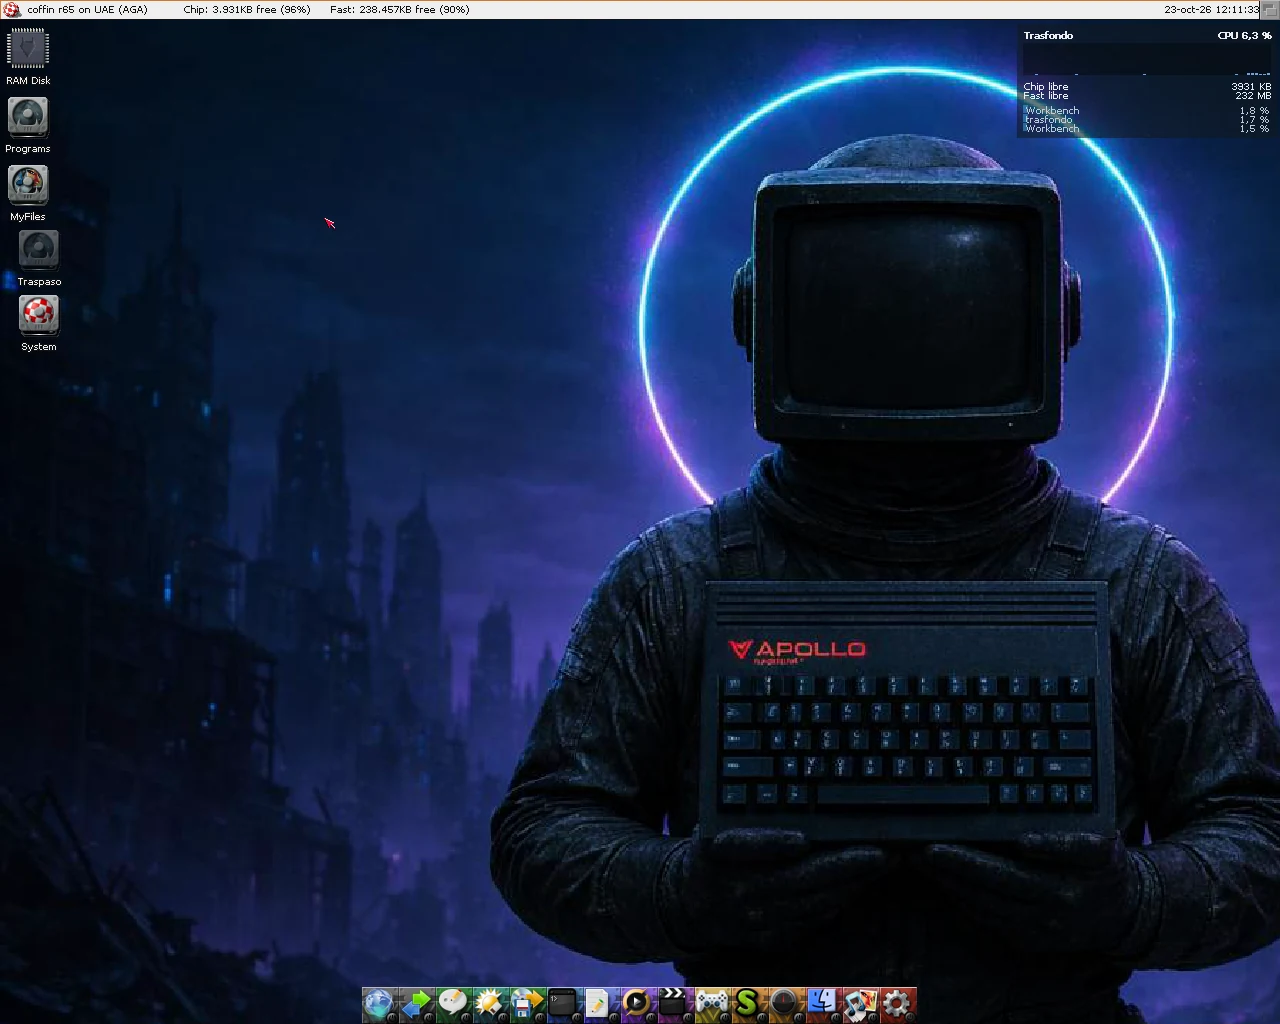Image resolution: width=1280 pixels, height=1024 pixels.
Task: Launch the green and blue arrows dock app
Action: click(416, 1003)
